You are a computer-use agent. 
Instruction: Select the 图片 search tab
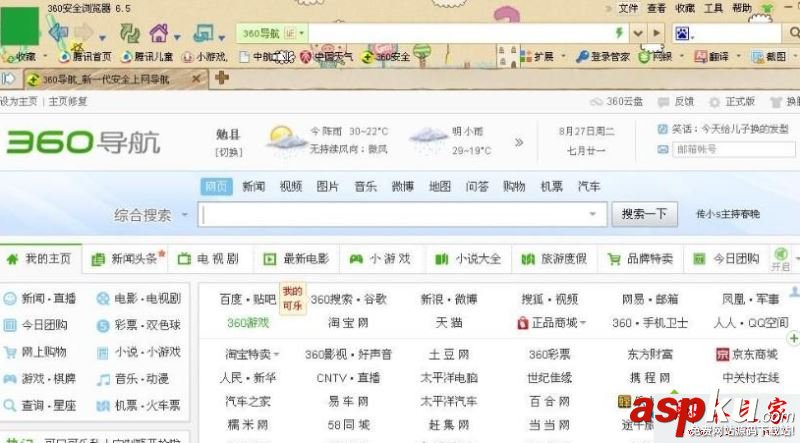(328, 187)
